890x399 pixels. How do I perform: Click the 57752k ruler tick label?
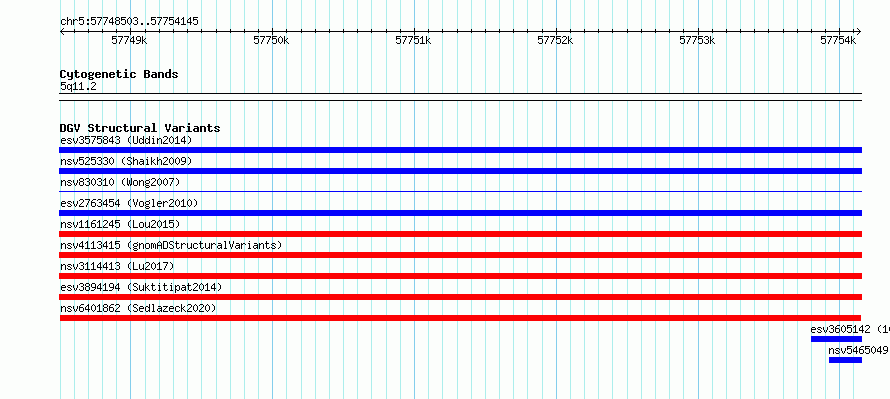click(555, 41)
